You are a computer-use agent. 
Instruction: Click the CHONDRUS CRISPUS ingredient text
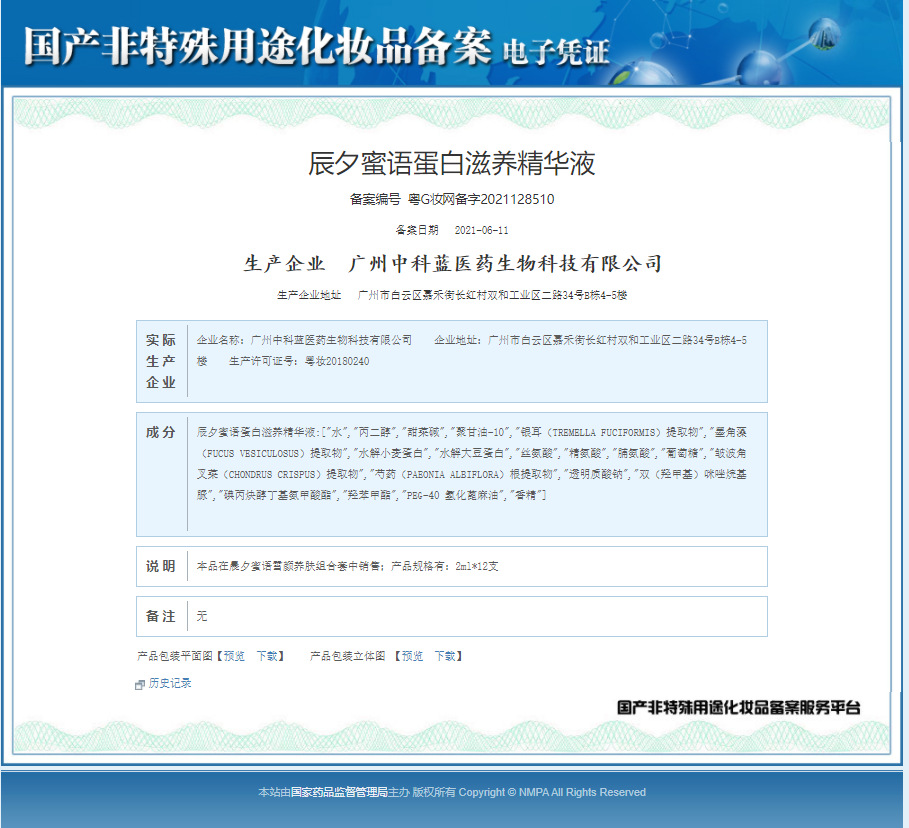tap(272, 474)
